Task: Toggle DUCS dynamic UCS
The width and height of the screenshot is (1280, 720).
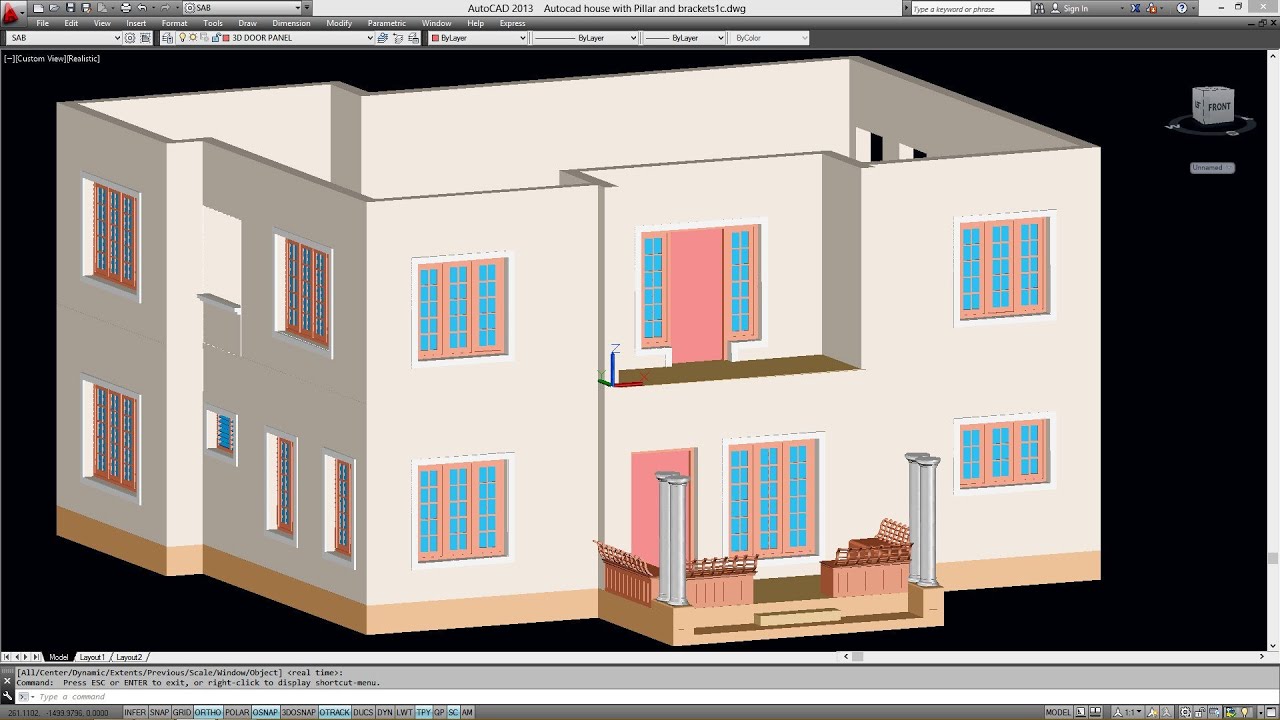Action: tap(363, 712)
